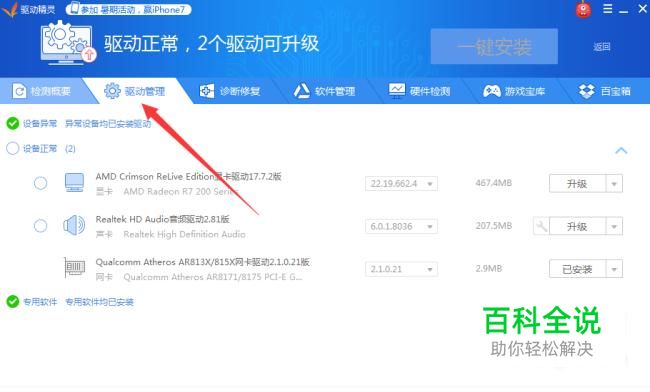Click the sound card speaker icon
650x392 pixels.
74,225
